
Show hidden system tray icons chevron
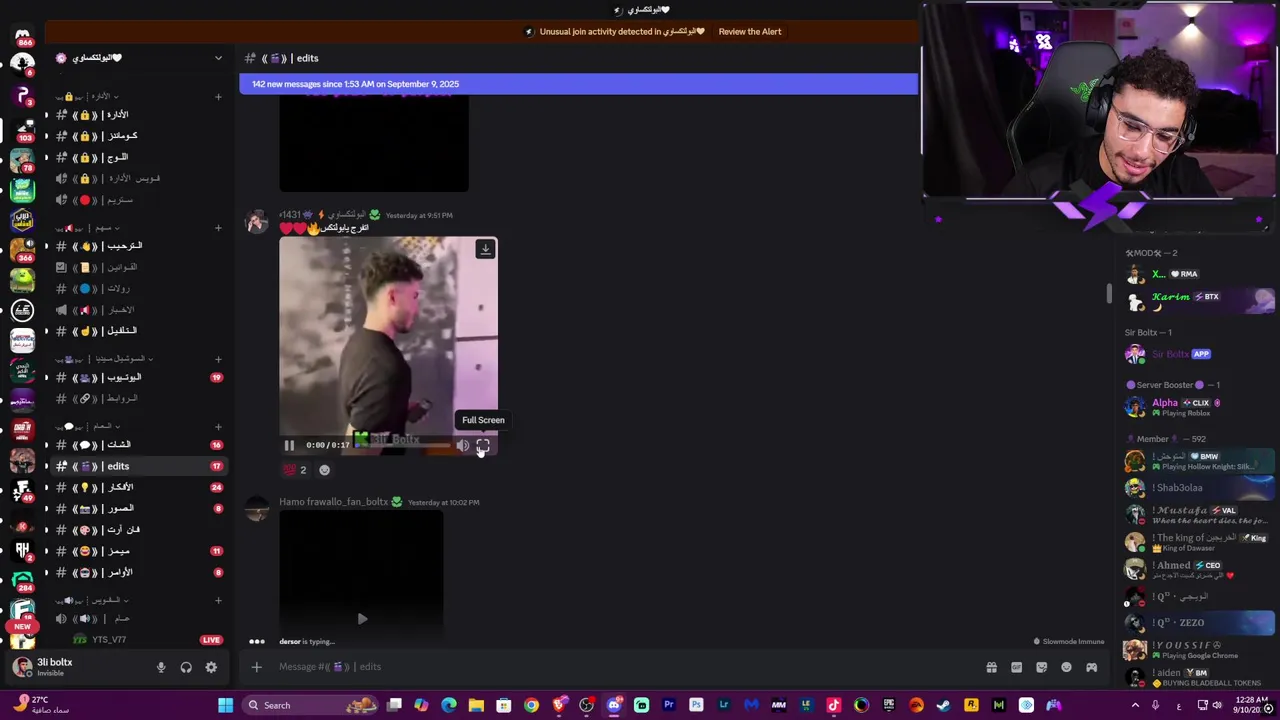pos(1135,705)
